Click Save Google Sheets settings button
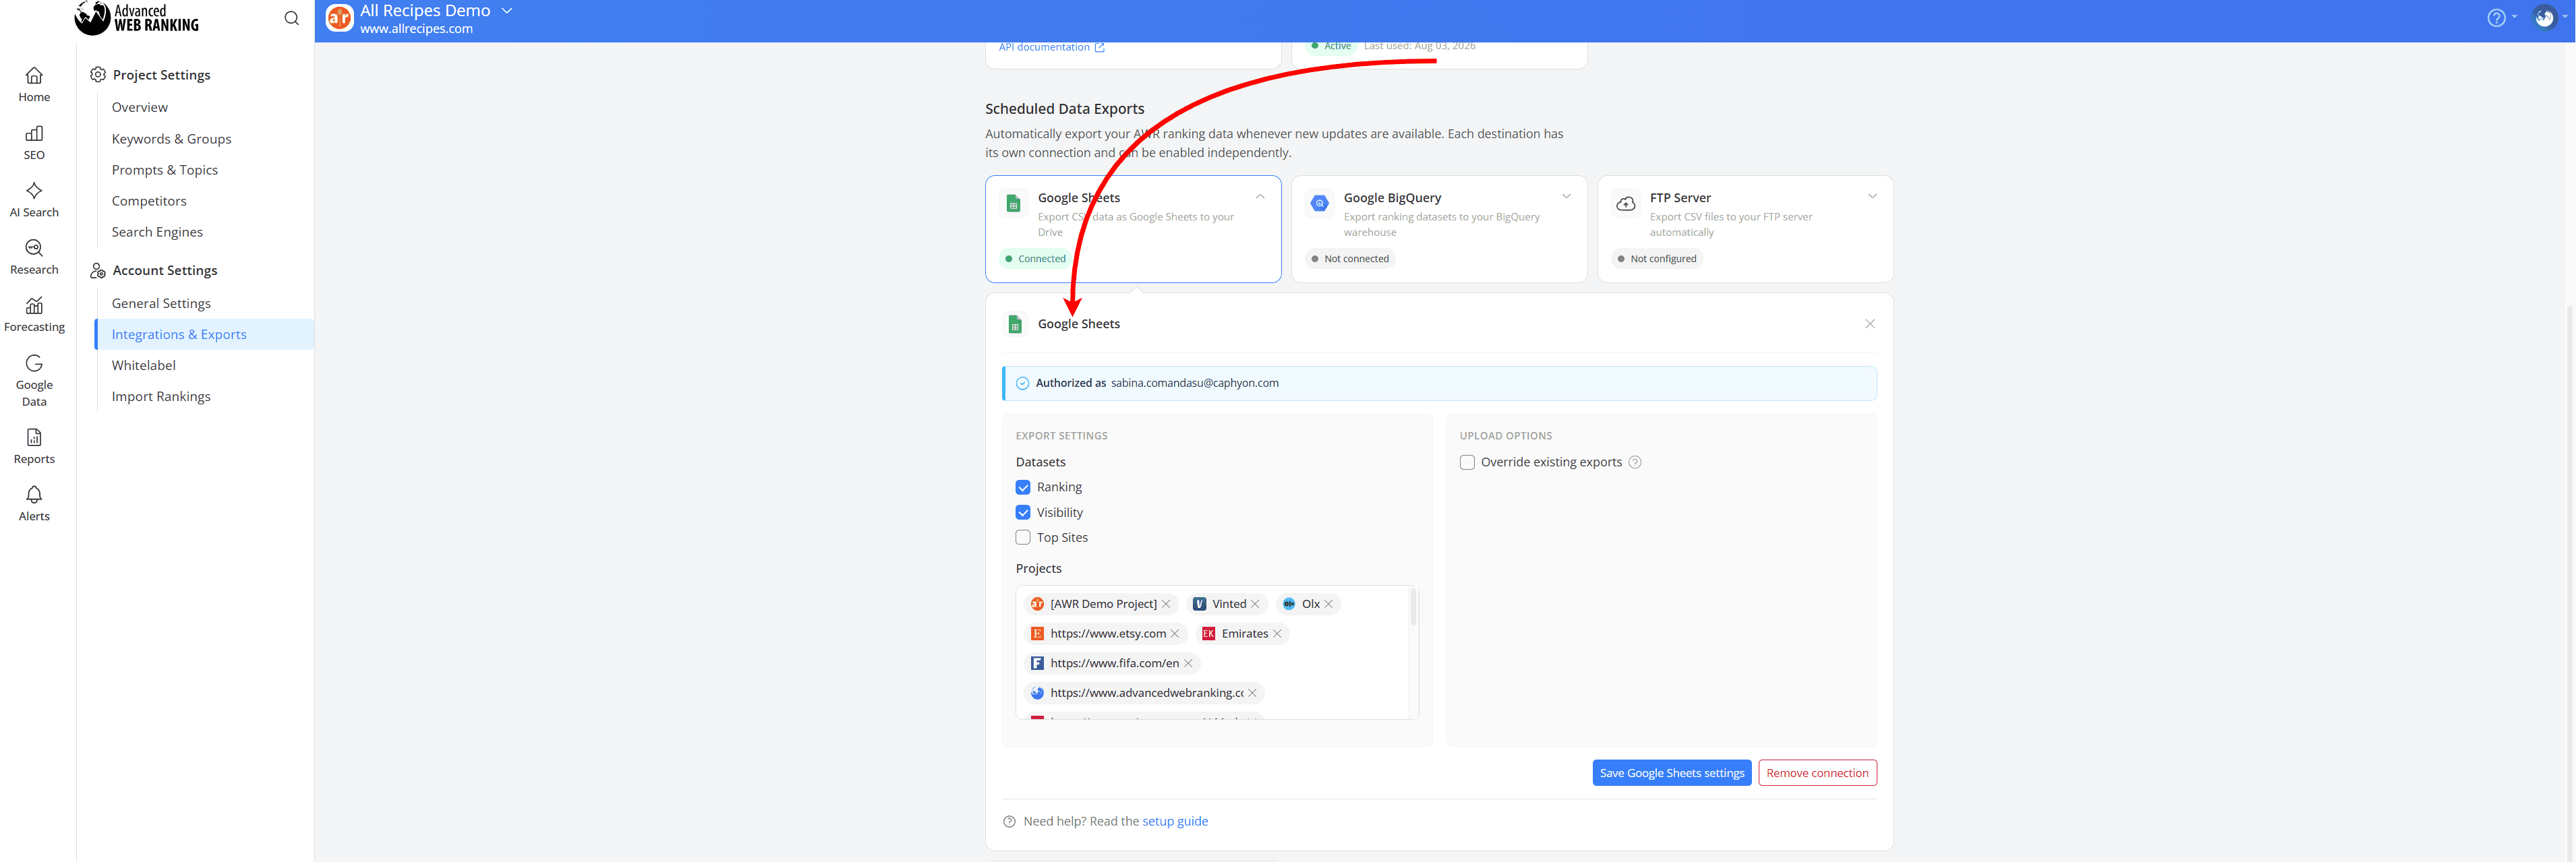This screenshot has height=862, width=2576. click(x=1672, y=773)
